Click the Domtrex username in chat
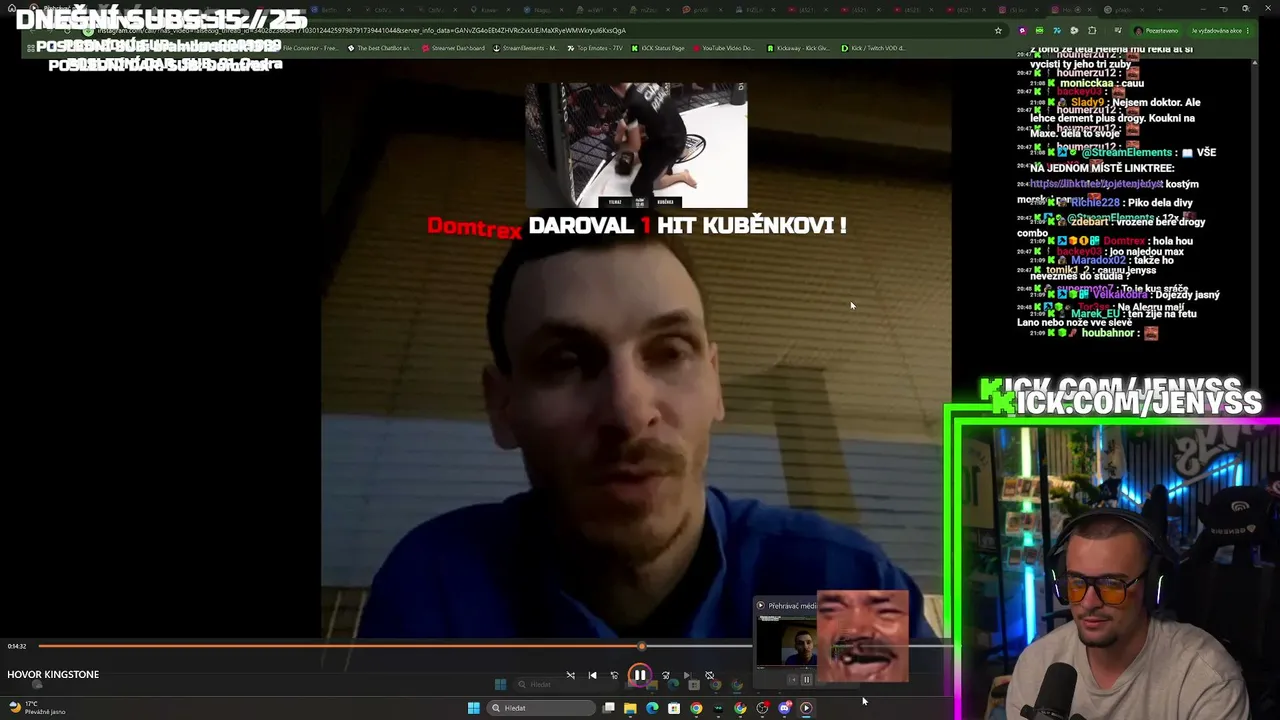Screen dimensions: 1280x720 click(1125, 241)
